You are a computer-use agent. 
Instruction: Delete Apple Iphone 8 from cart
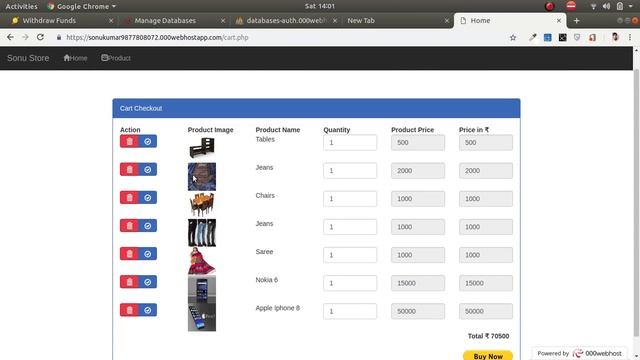[x=129, y=310]
